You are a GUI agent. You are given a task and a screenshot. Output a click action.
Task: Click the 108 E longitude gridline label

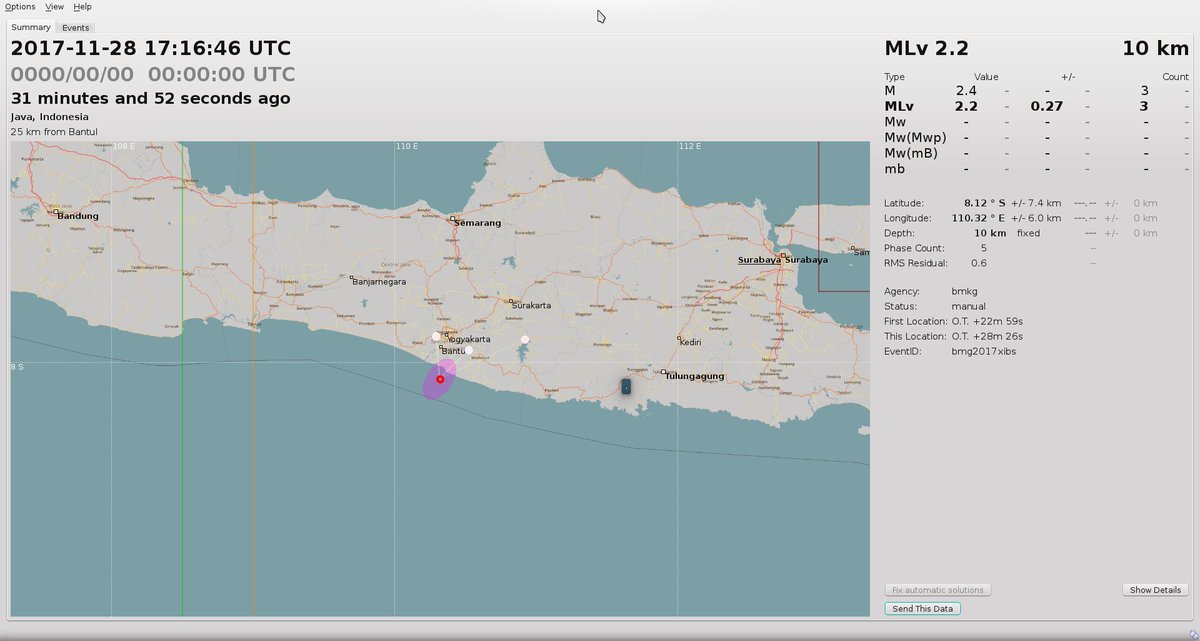click(x=124, y=147)
